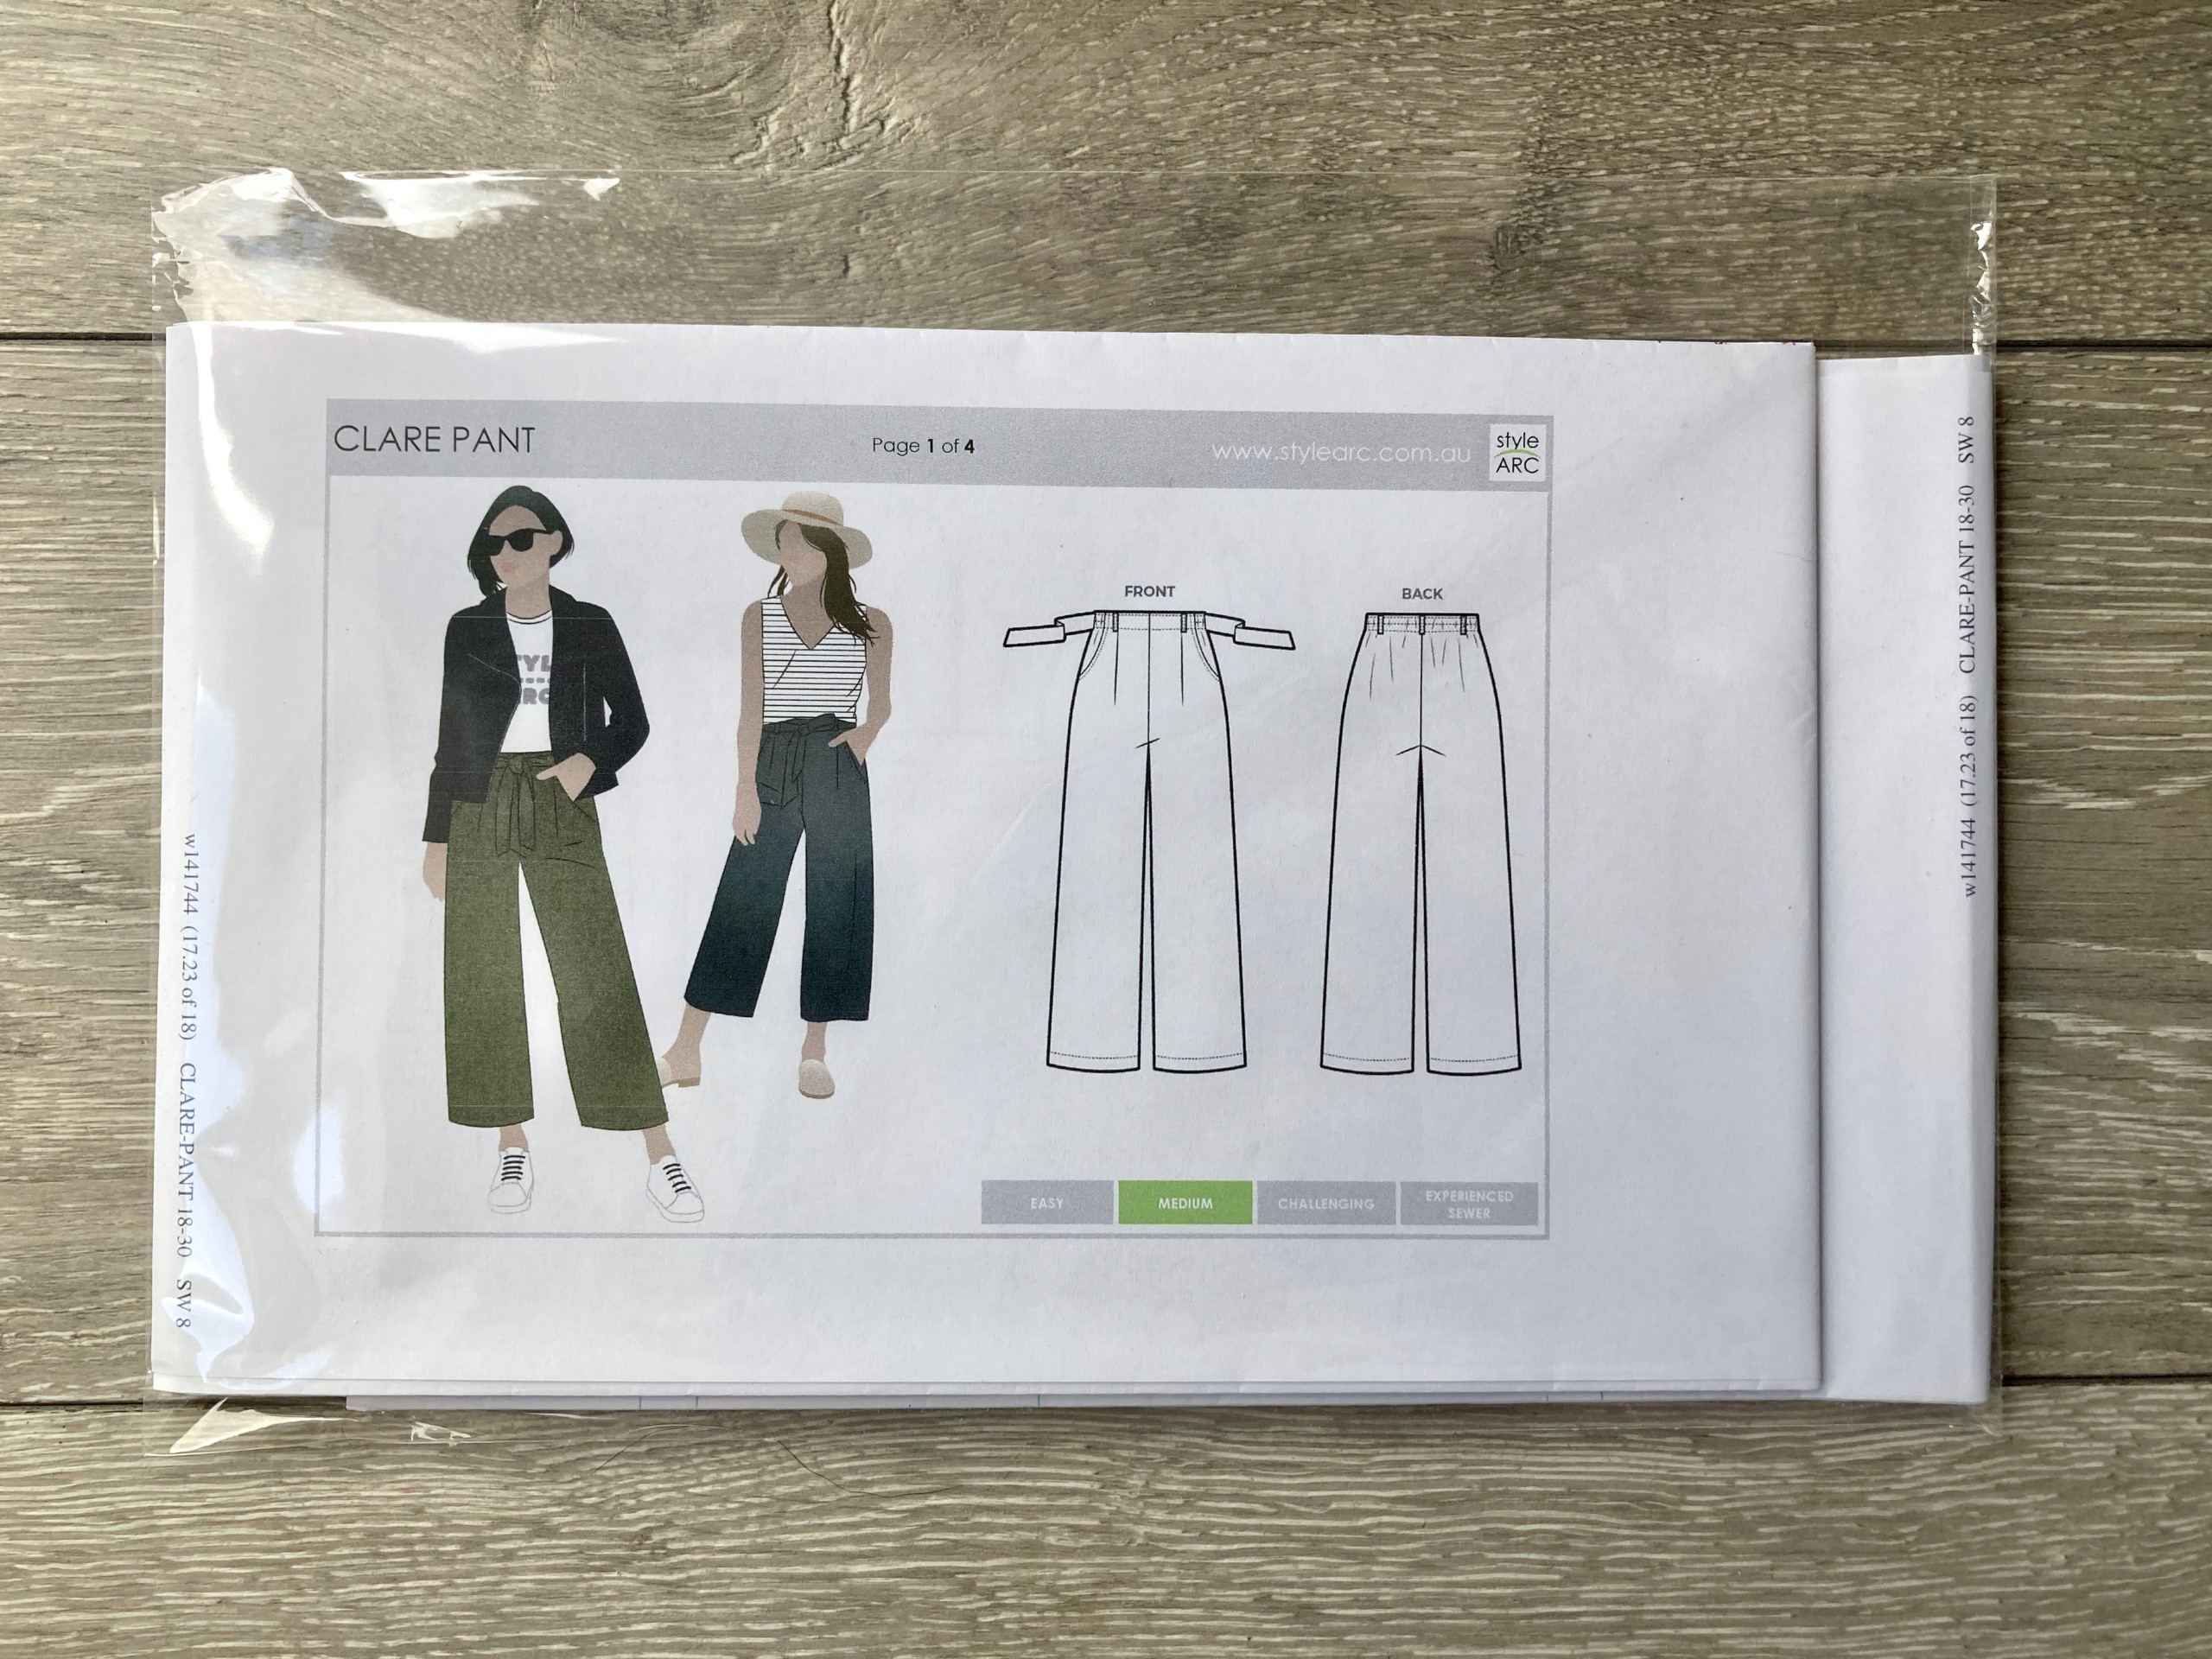Click the BACK view pants drawing
Screen dimensions: 2212x1659
[x=1421, y=850]
